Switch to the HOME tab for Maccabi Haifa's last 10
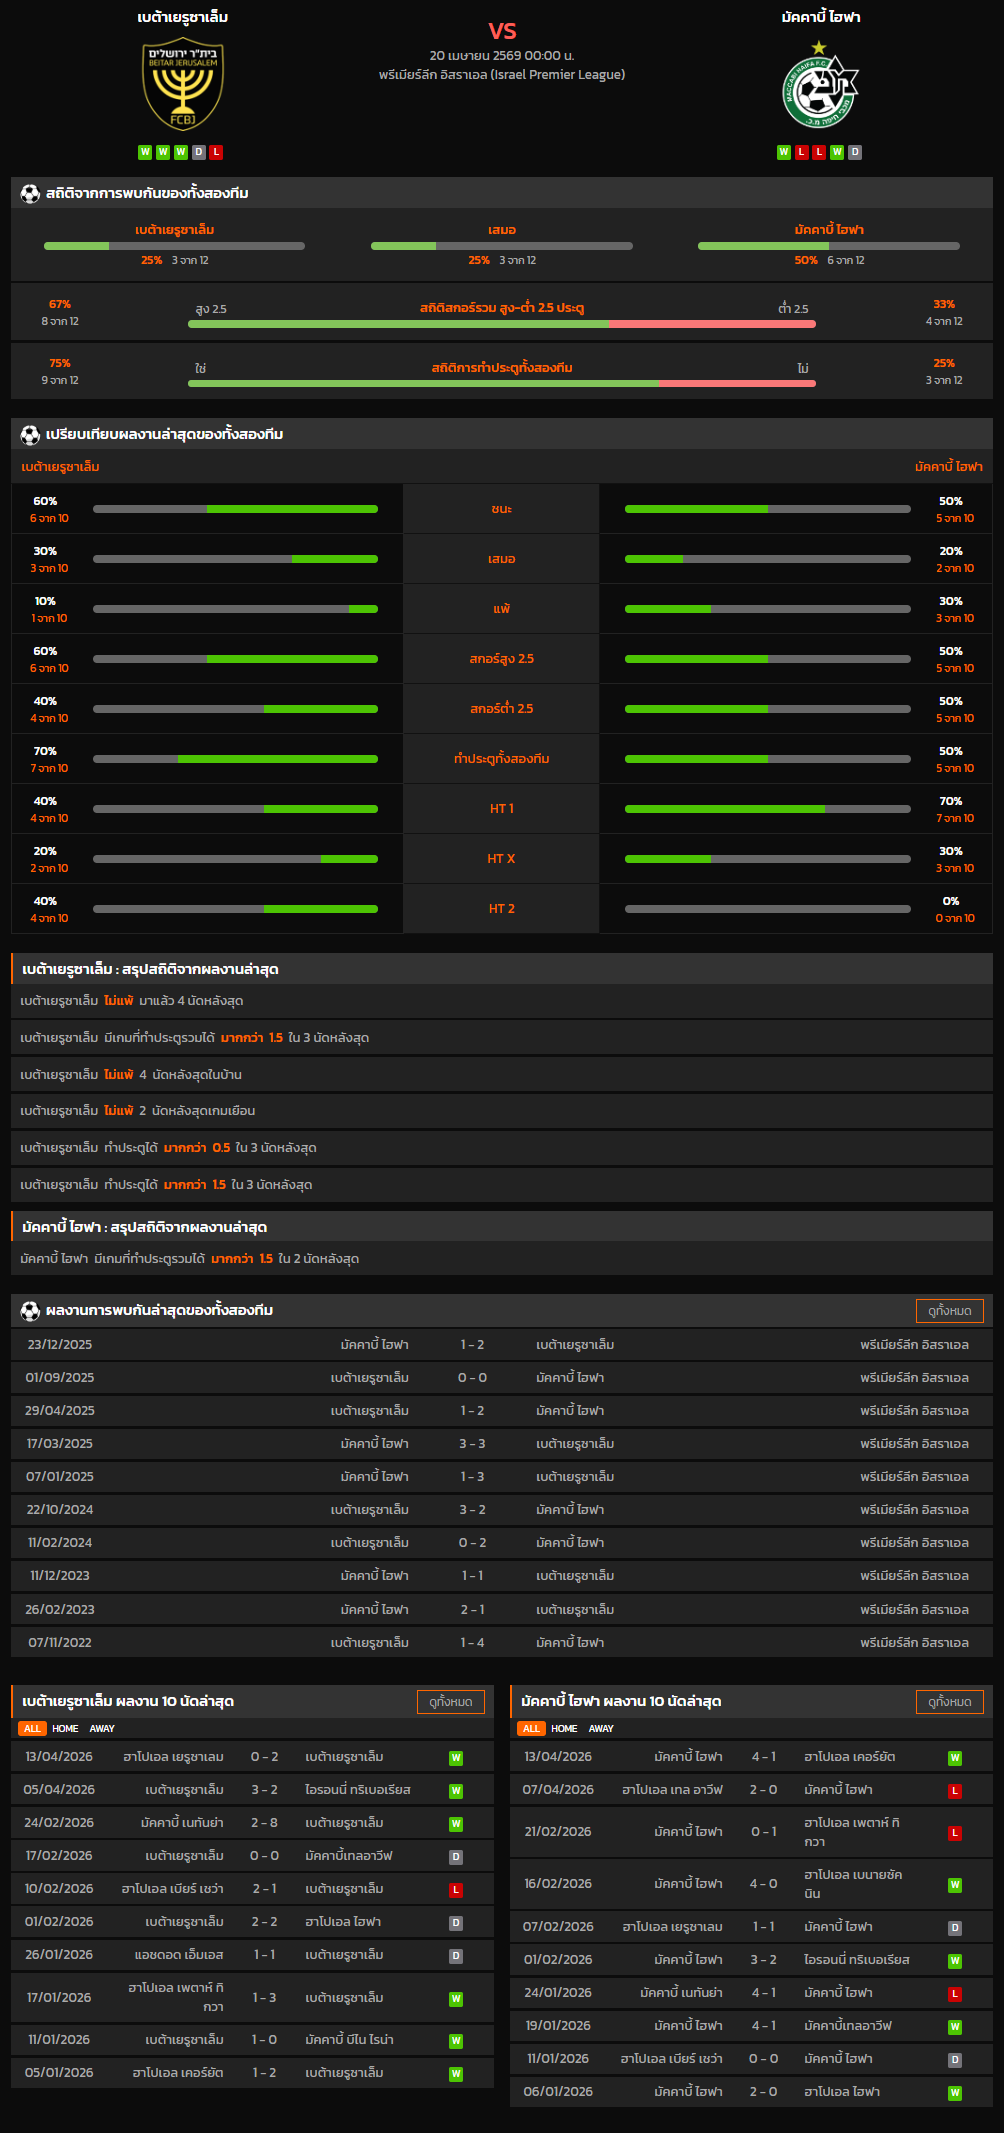1004x2133 pixels. click(564, 1729)
